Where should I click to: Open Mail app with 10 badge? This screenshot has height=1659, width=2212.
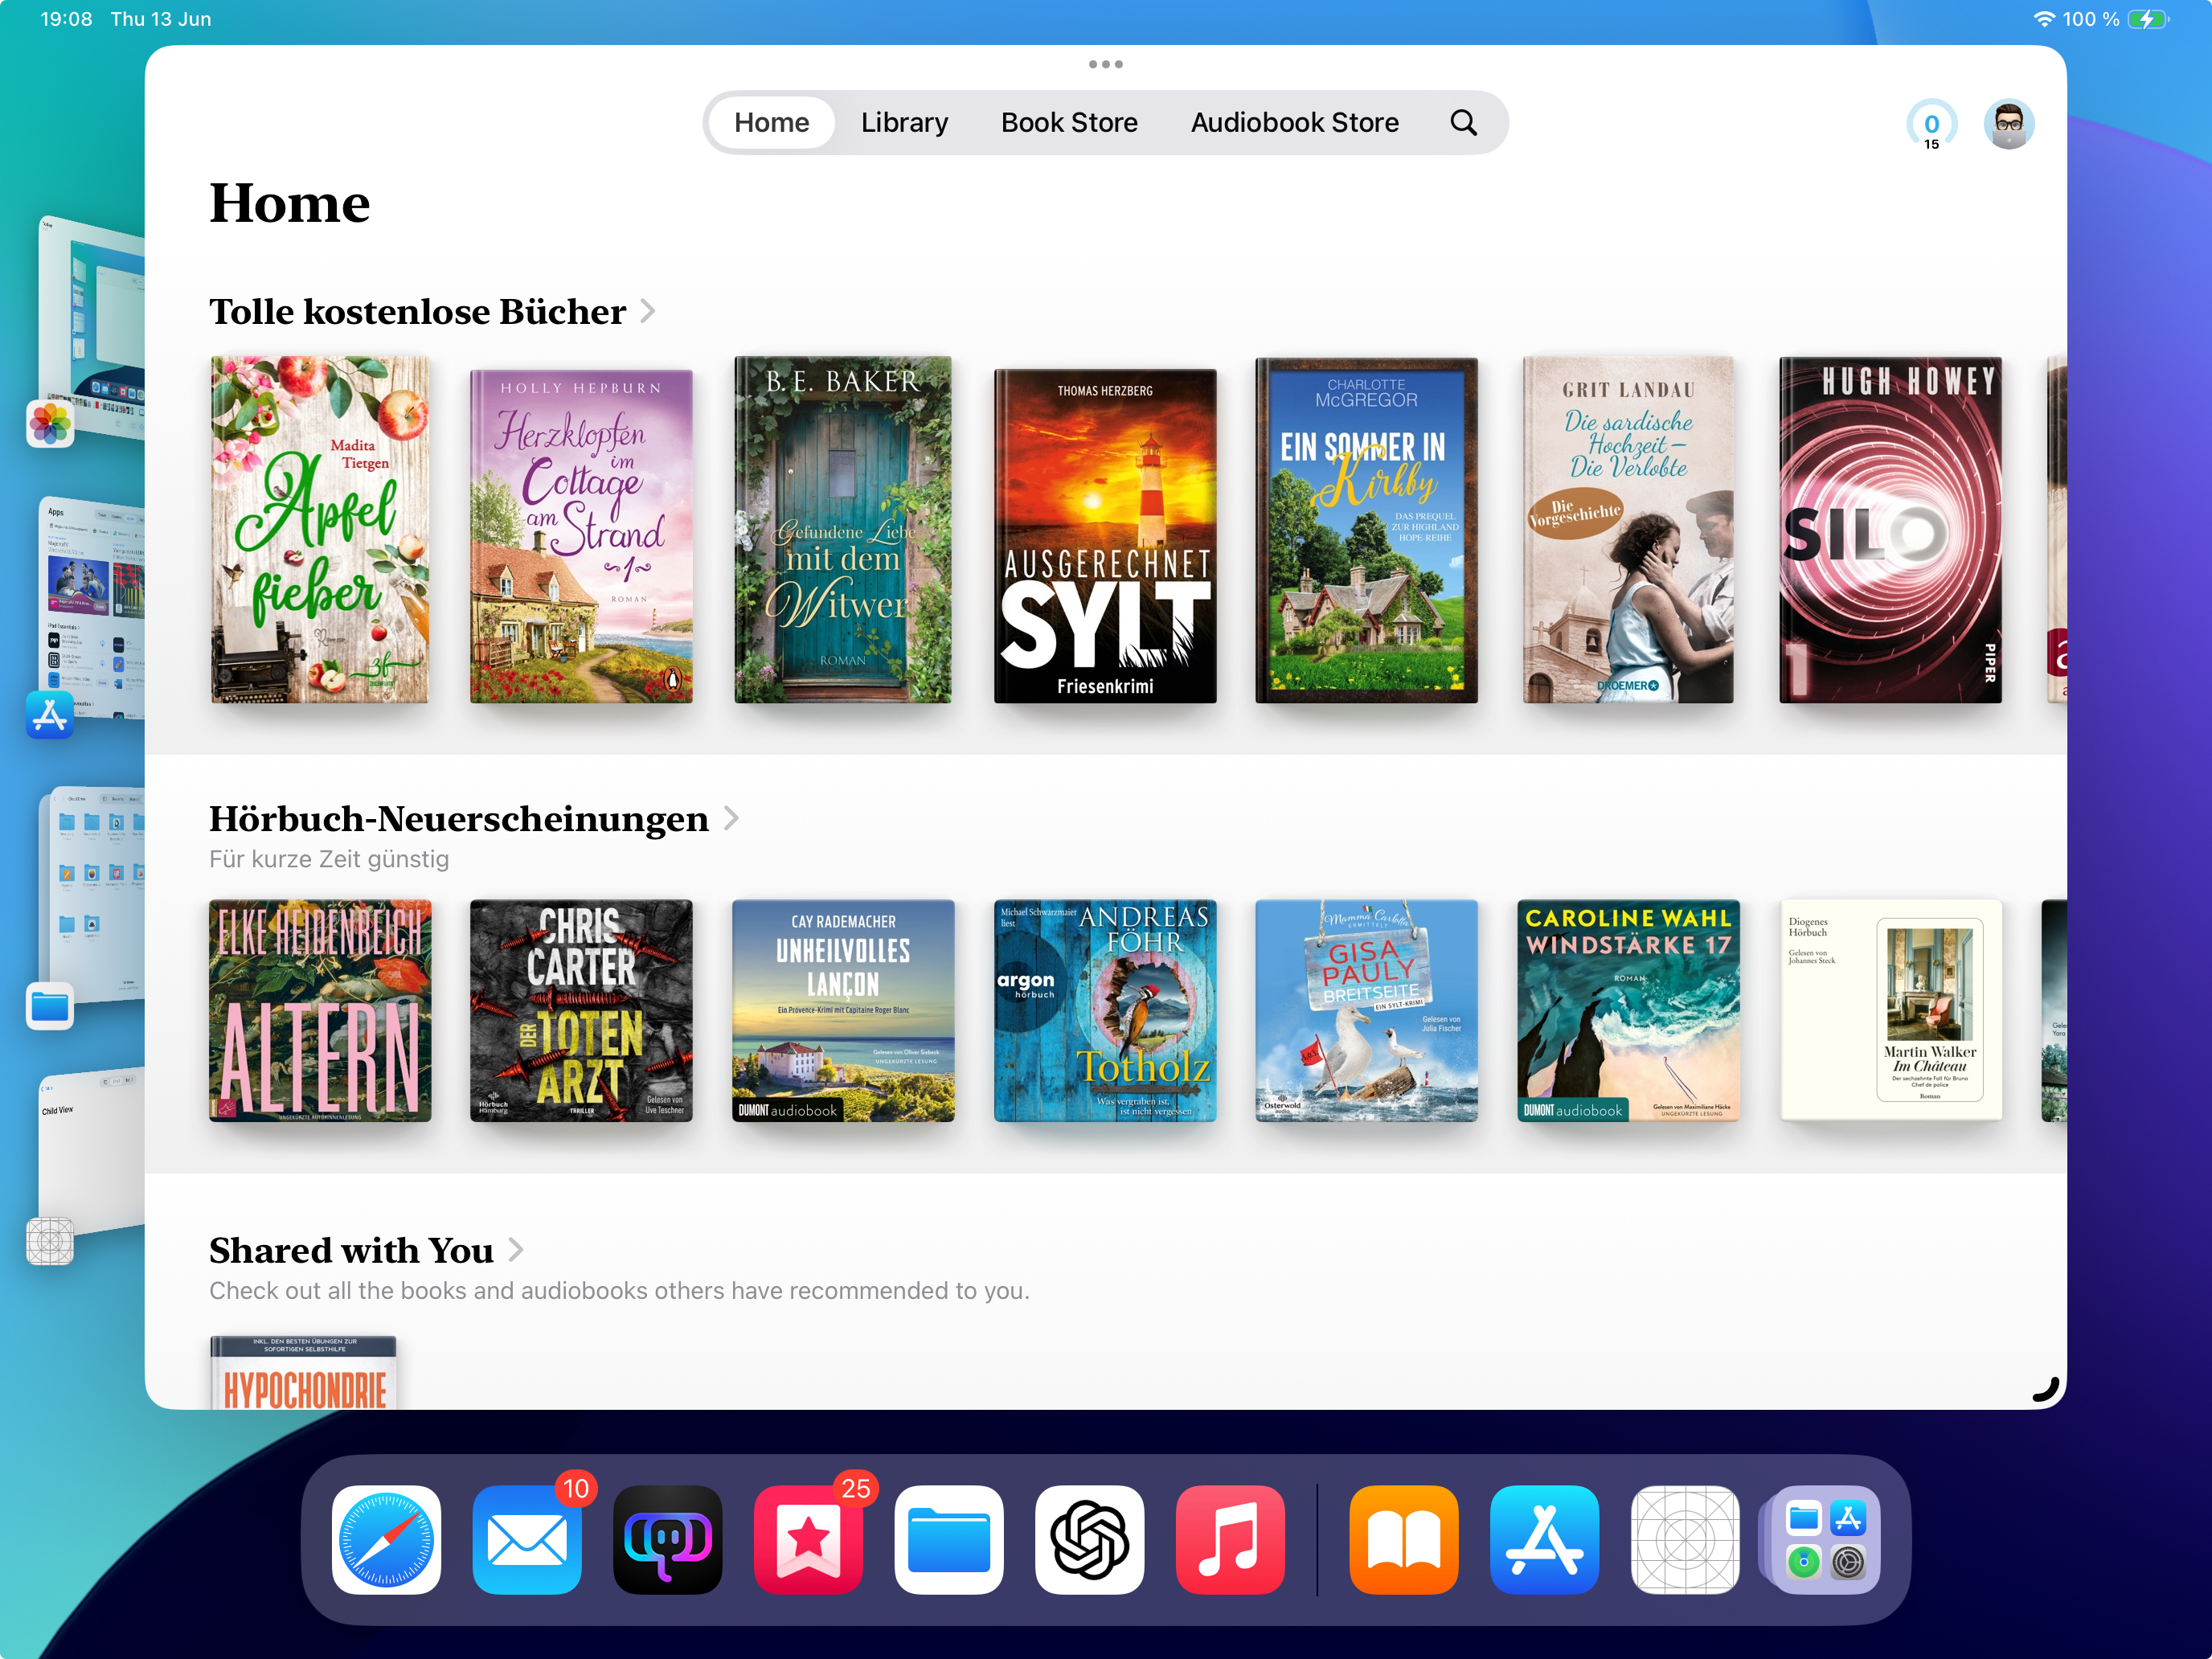(x=527, y=1539)
